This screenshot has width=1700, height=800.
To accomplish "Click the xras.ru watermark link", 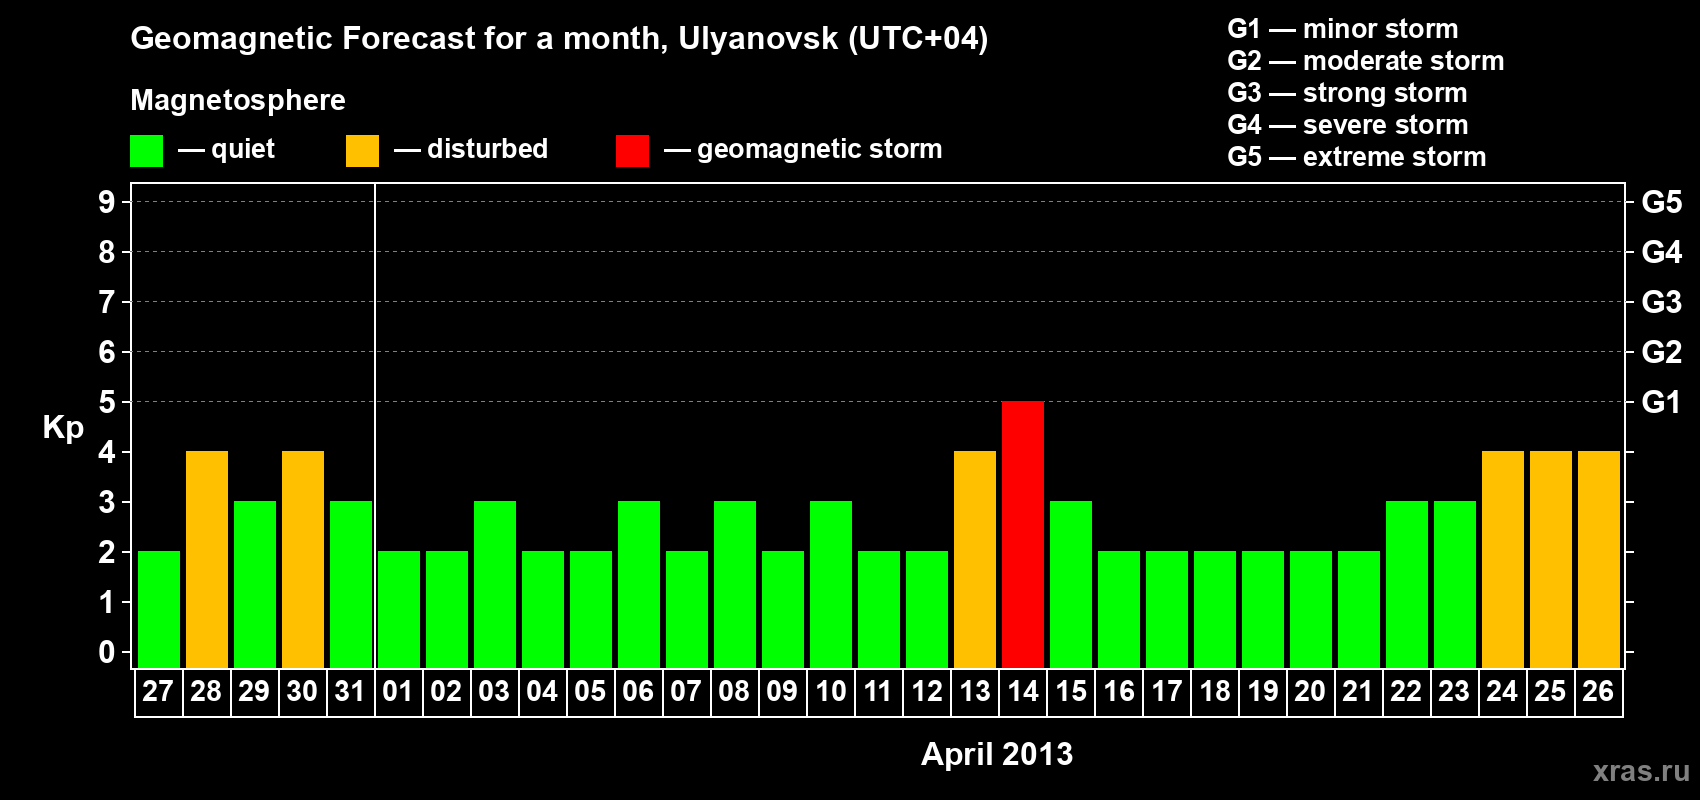I will tap(1641, 771).
